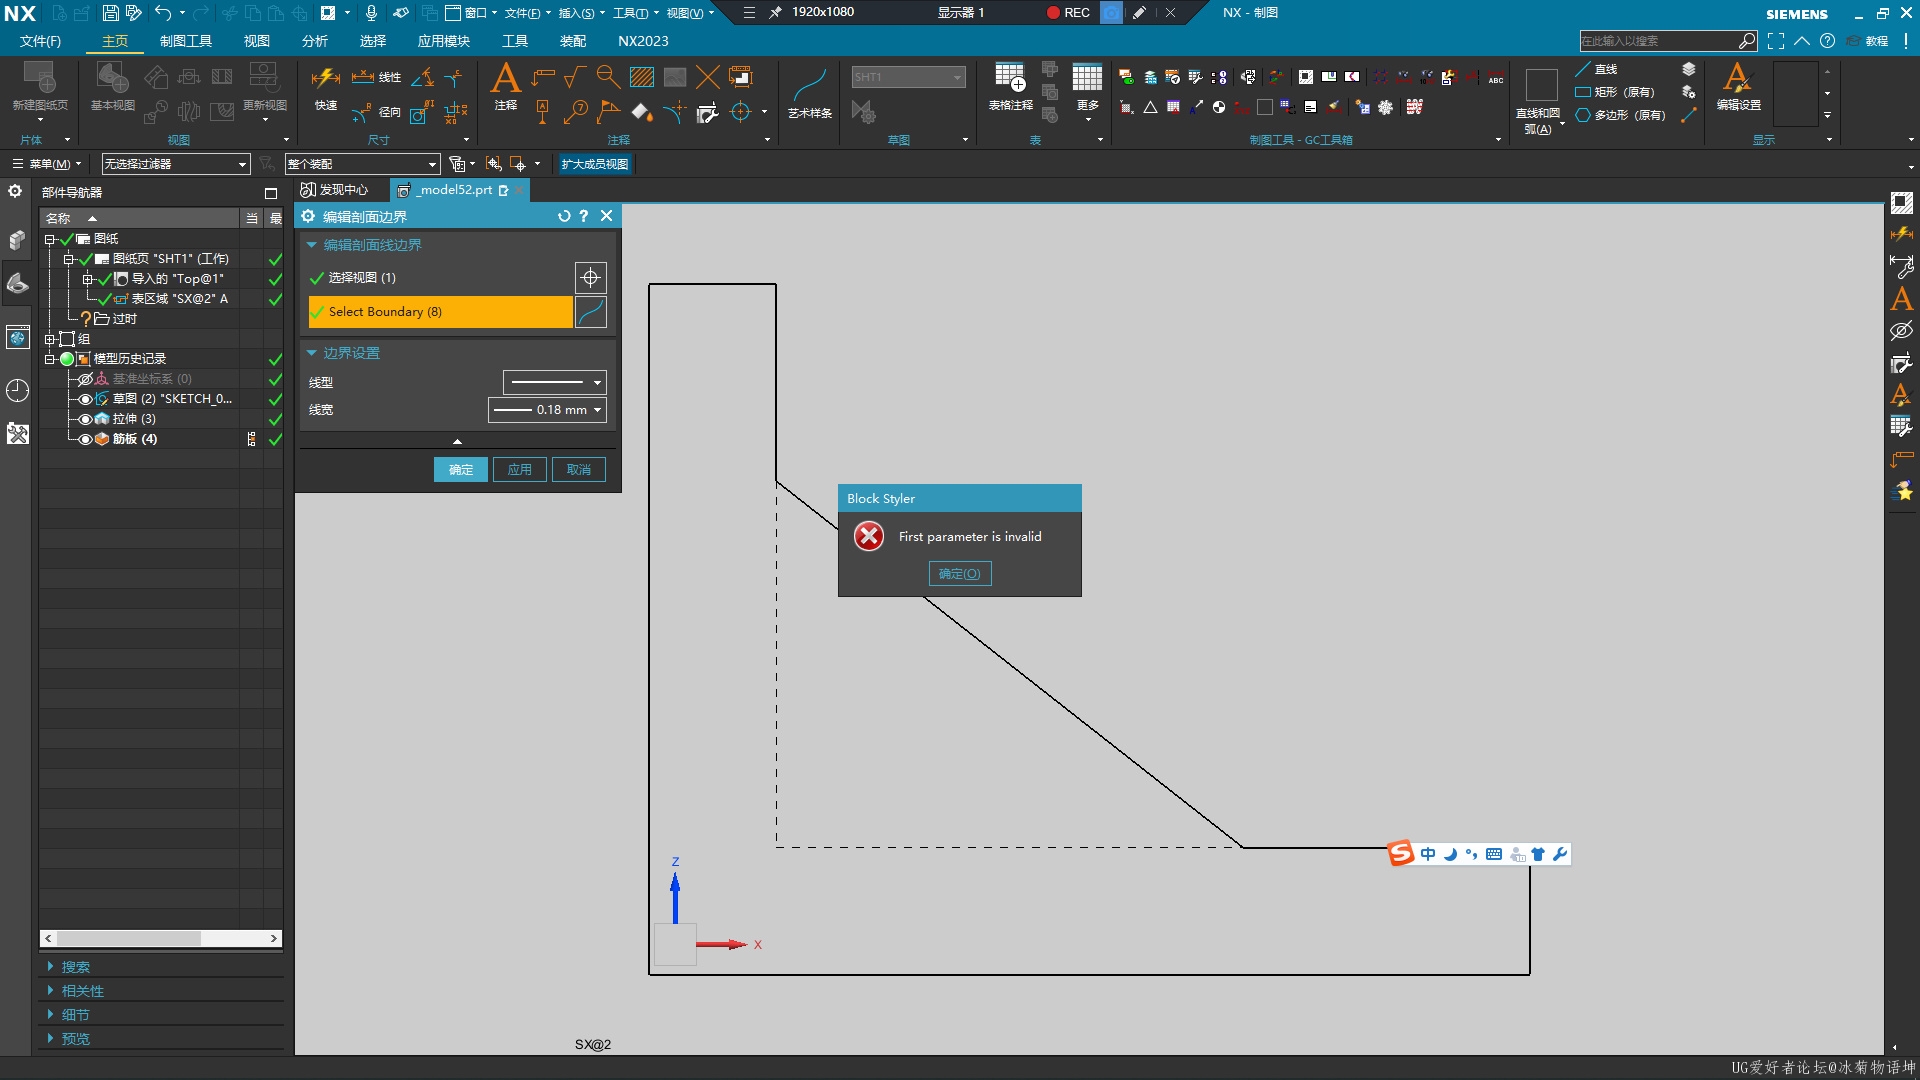Toggle the green status dot of 模型历史记录
This screenshot has width=1920, height=1080.
tap(67, 359)
